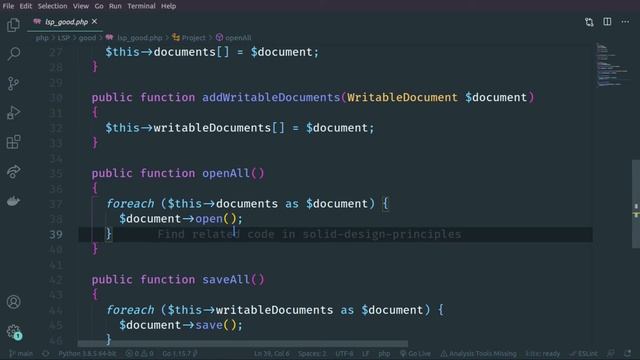Click line number 39 in the gutter
Viewport: 640px width, 360px height.
pyautogui.click(x=56, y=235)
